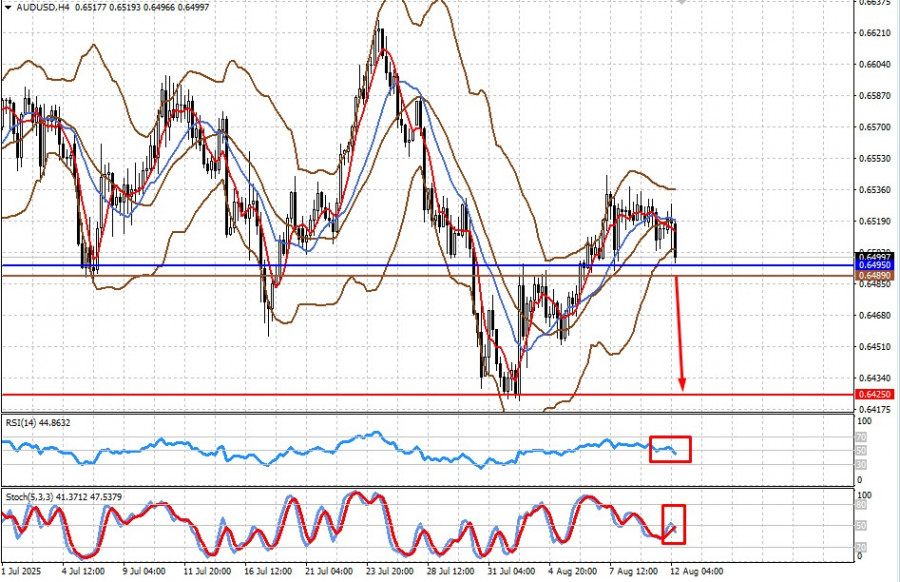Open the chart menu triangle beside AUDUSD,H4
This screenshot has height=582, width=900.
coord(7,7)
